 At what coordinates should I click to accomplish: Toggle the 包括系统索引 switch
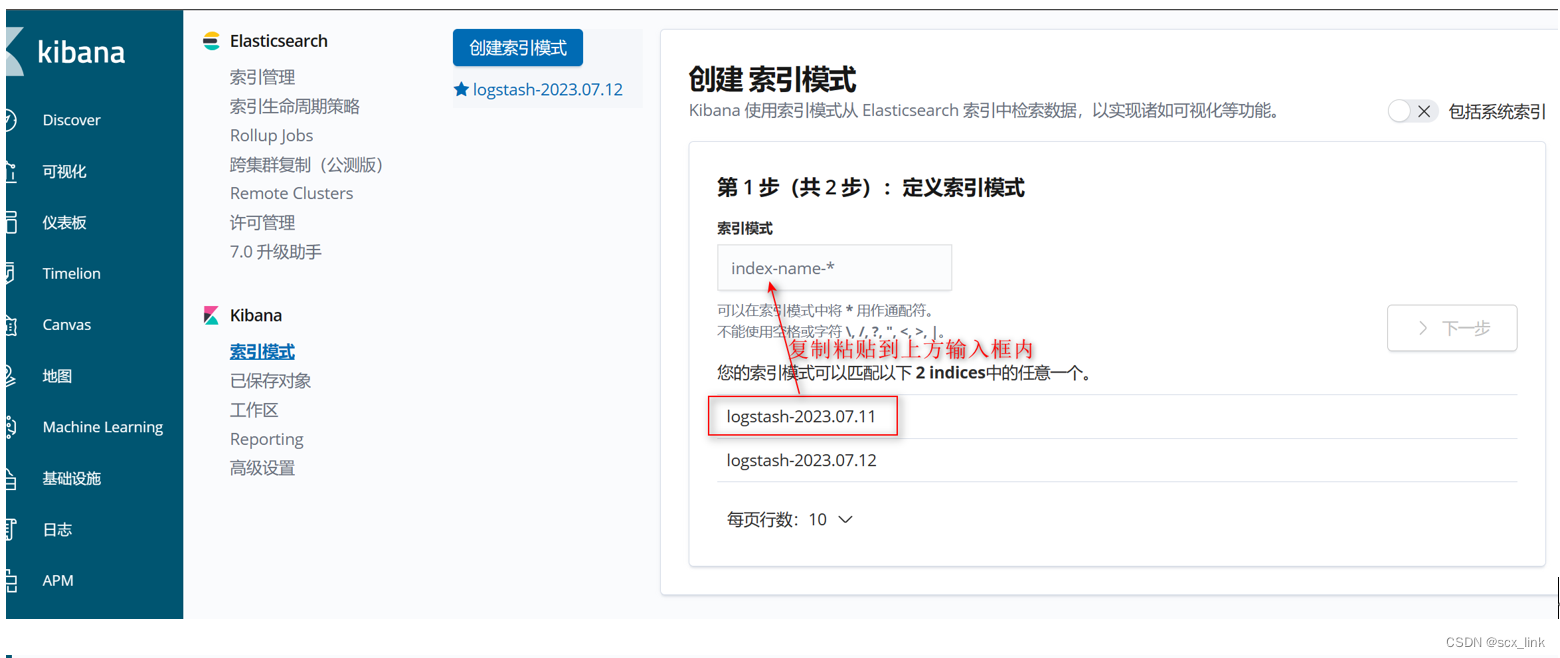[x=1412, y=111]
